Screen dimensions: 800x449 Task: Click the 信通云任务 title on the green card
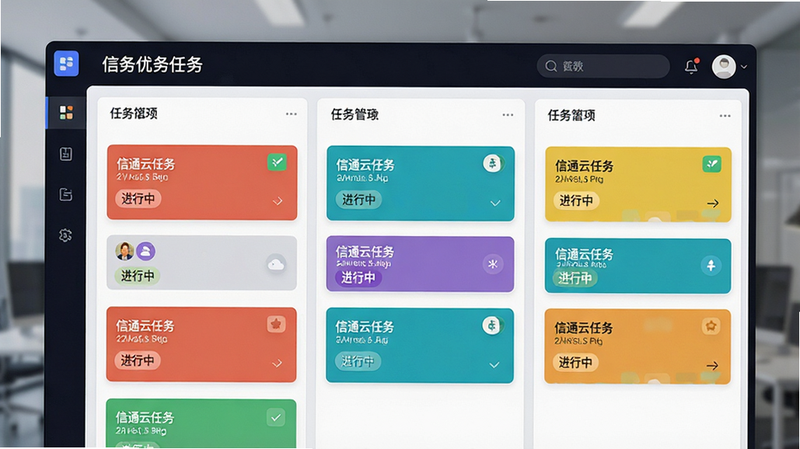(145, 418)
